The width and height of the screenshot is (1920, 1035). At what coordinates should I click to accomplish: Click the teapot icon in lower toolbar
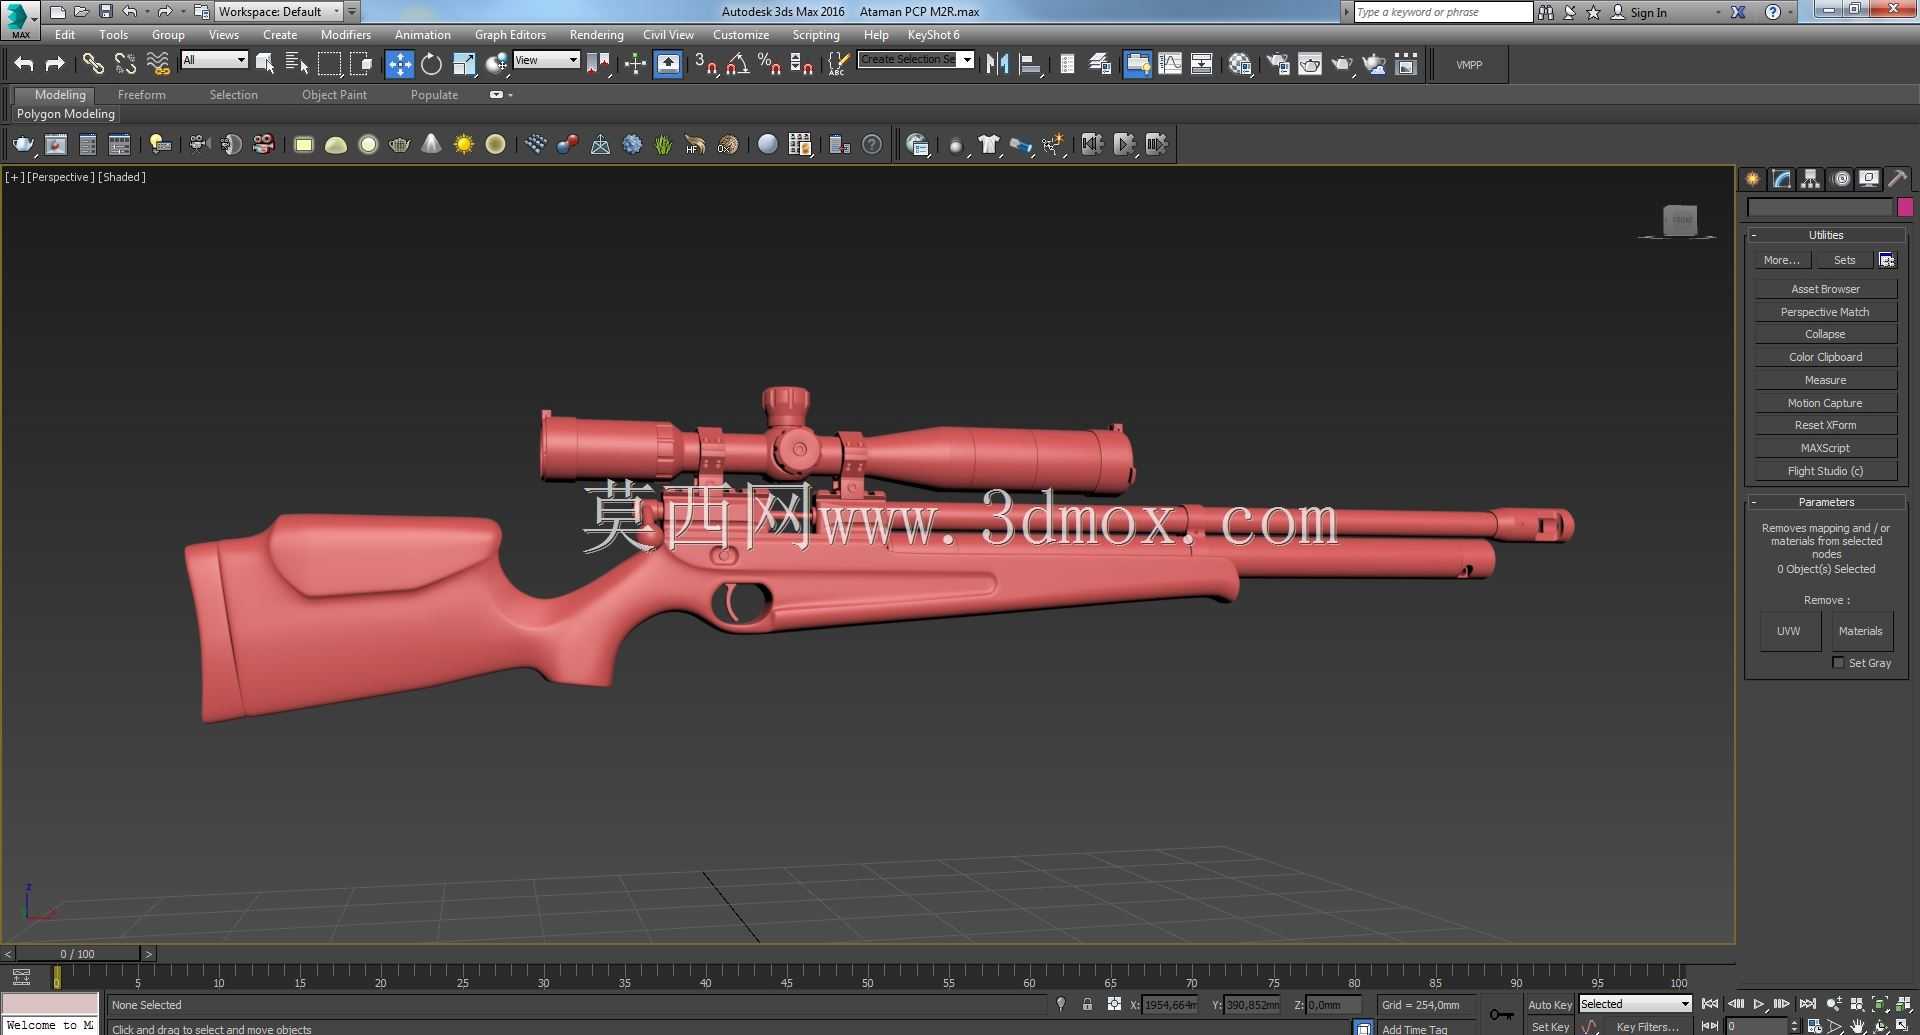[23, 144]
